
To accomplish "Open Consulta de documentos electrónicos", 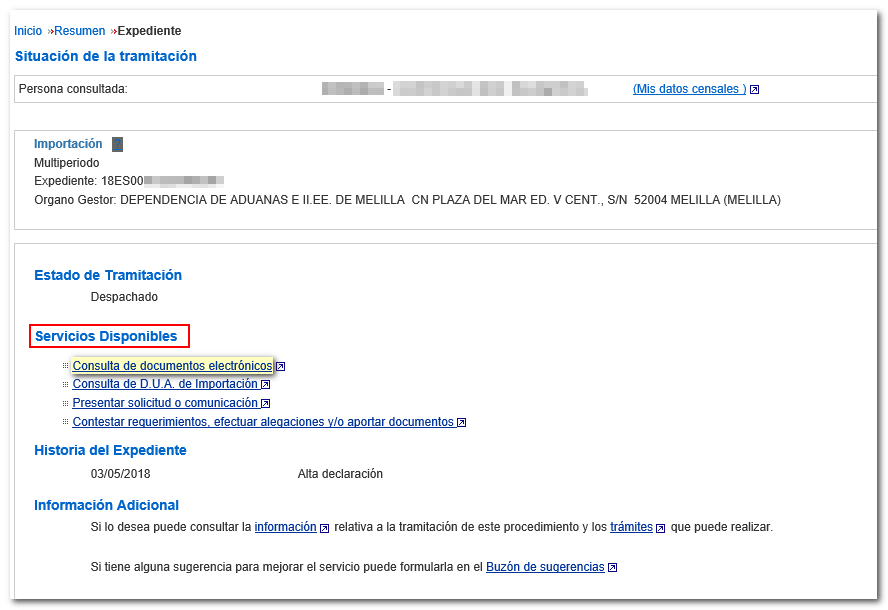I will tap(172, 366).
